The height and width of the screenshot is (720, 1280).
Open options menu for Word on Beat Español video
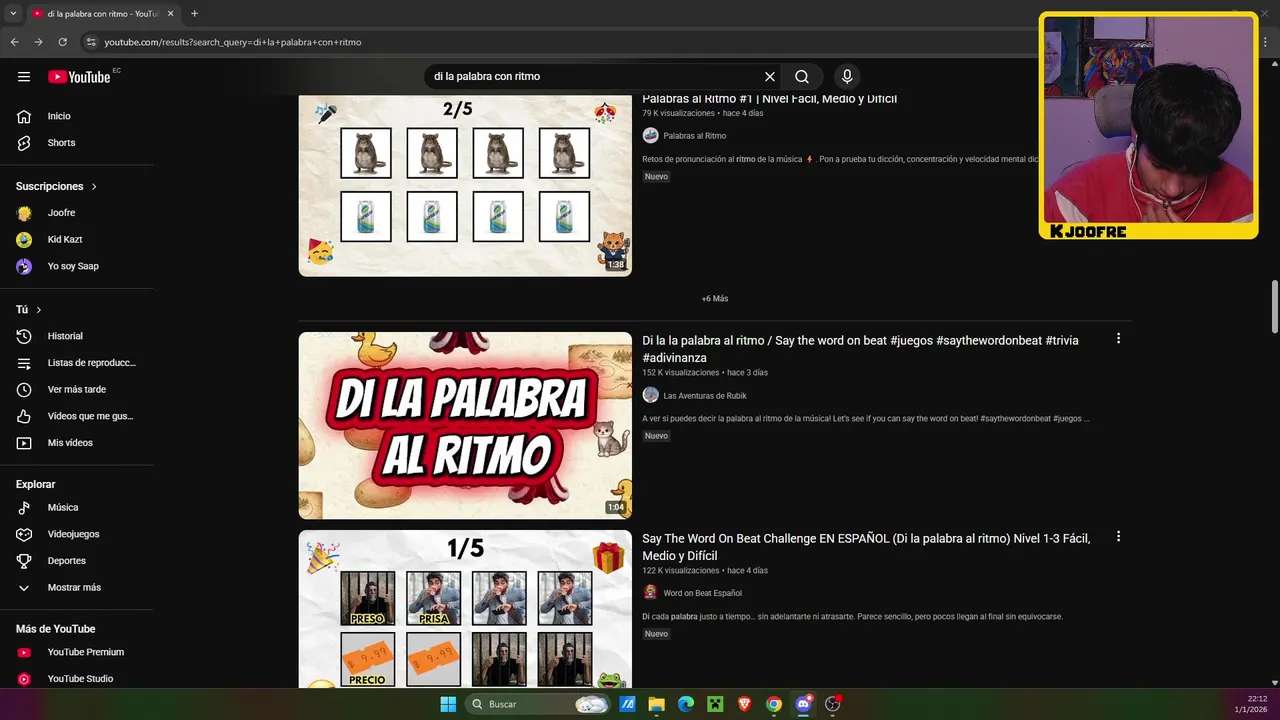point(1118,537)
